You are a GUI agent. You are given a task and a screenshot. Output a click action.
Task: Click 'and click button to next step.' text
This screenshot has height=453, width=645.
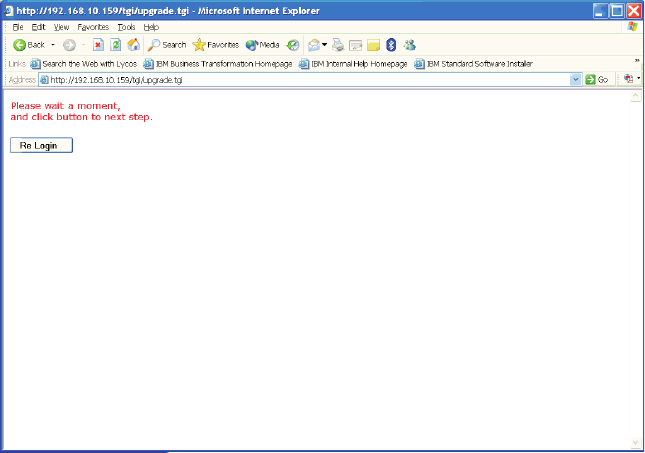(x=81, y=117)
